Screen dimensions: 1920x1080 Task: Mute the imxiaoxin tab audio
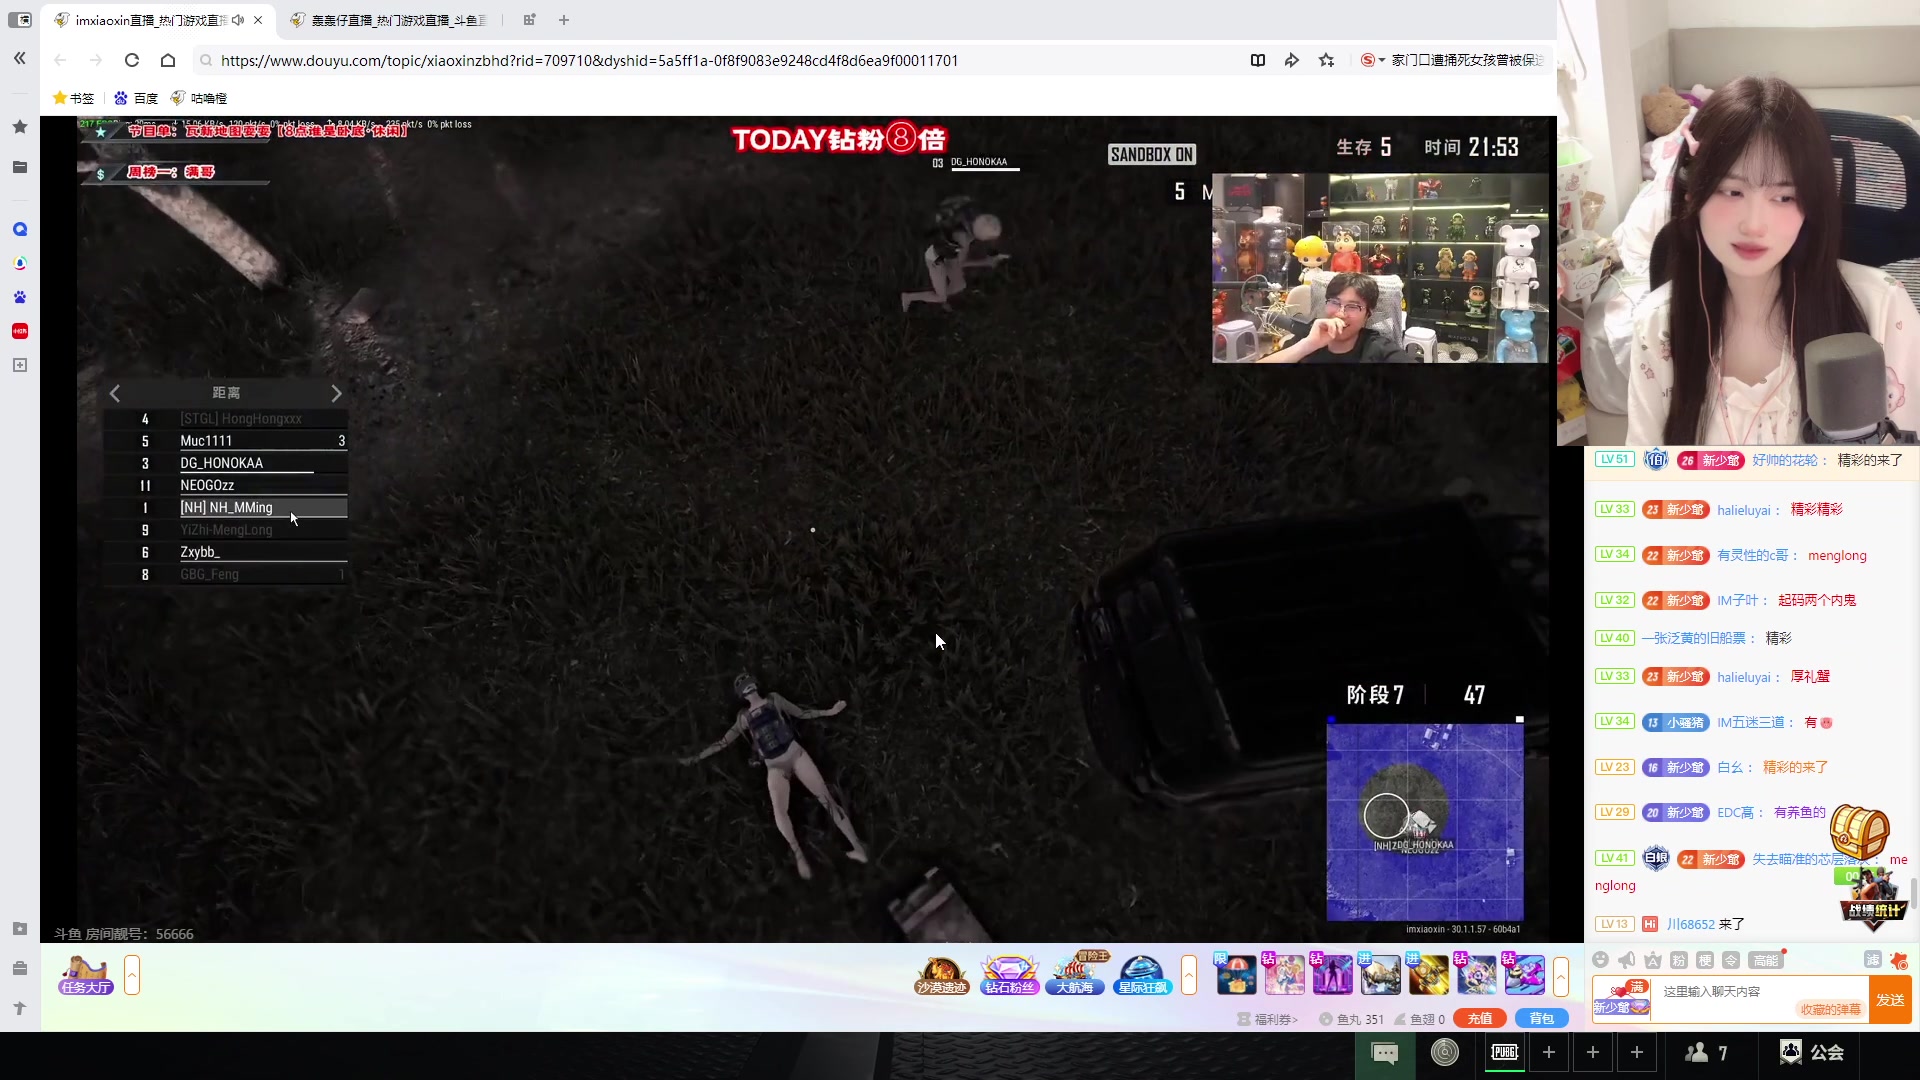click(x=238, y=20)
